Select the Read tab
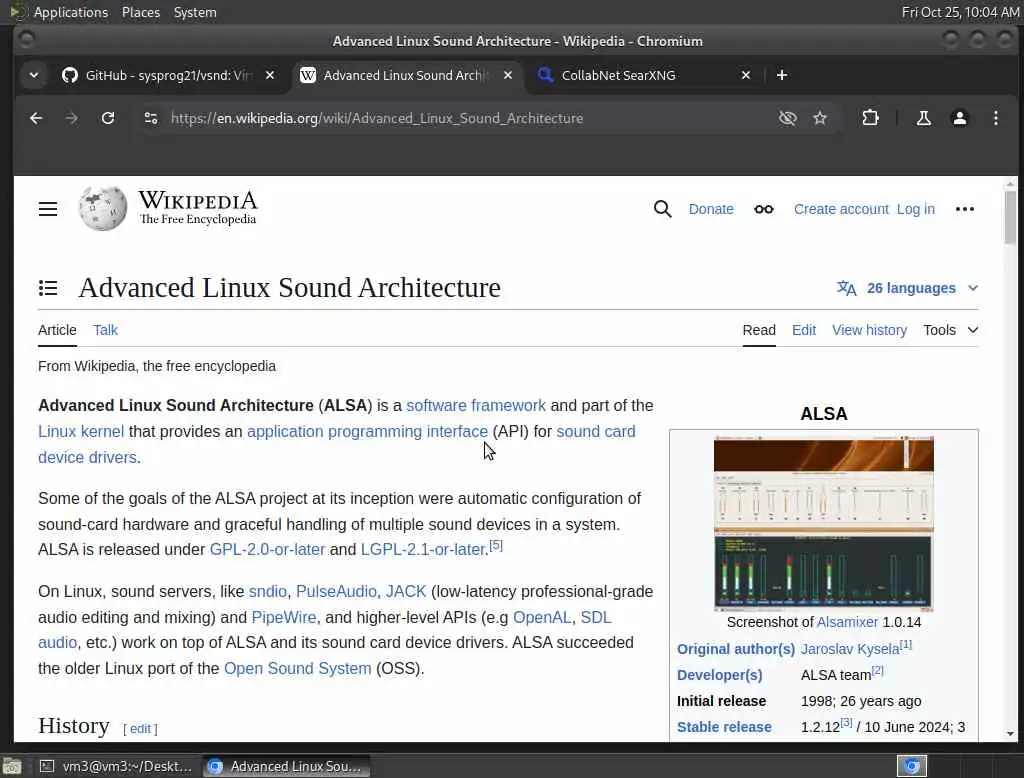1024x778 pixels. [x=759, y=330]
